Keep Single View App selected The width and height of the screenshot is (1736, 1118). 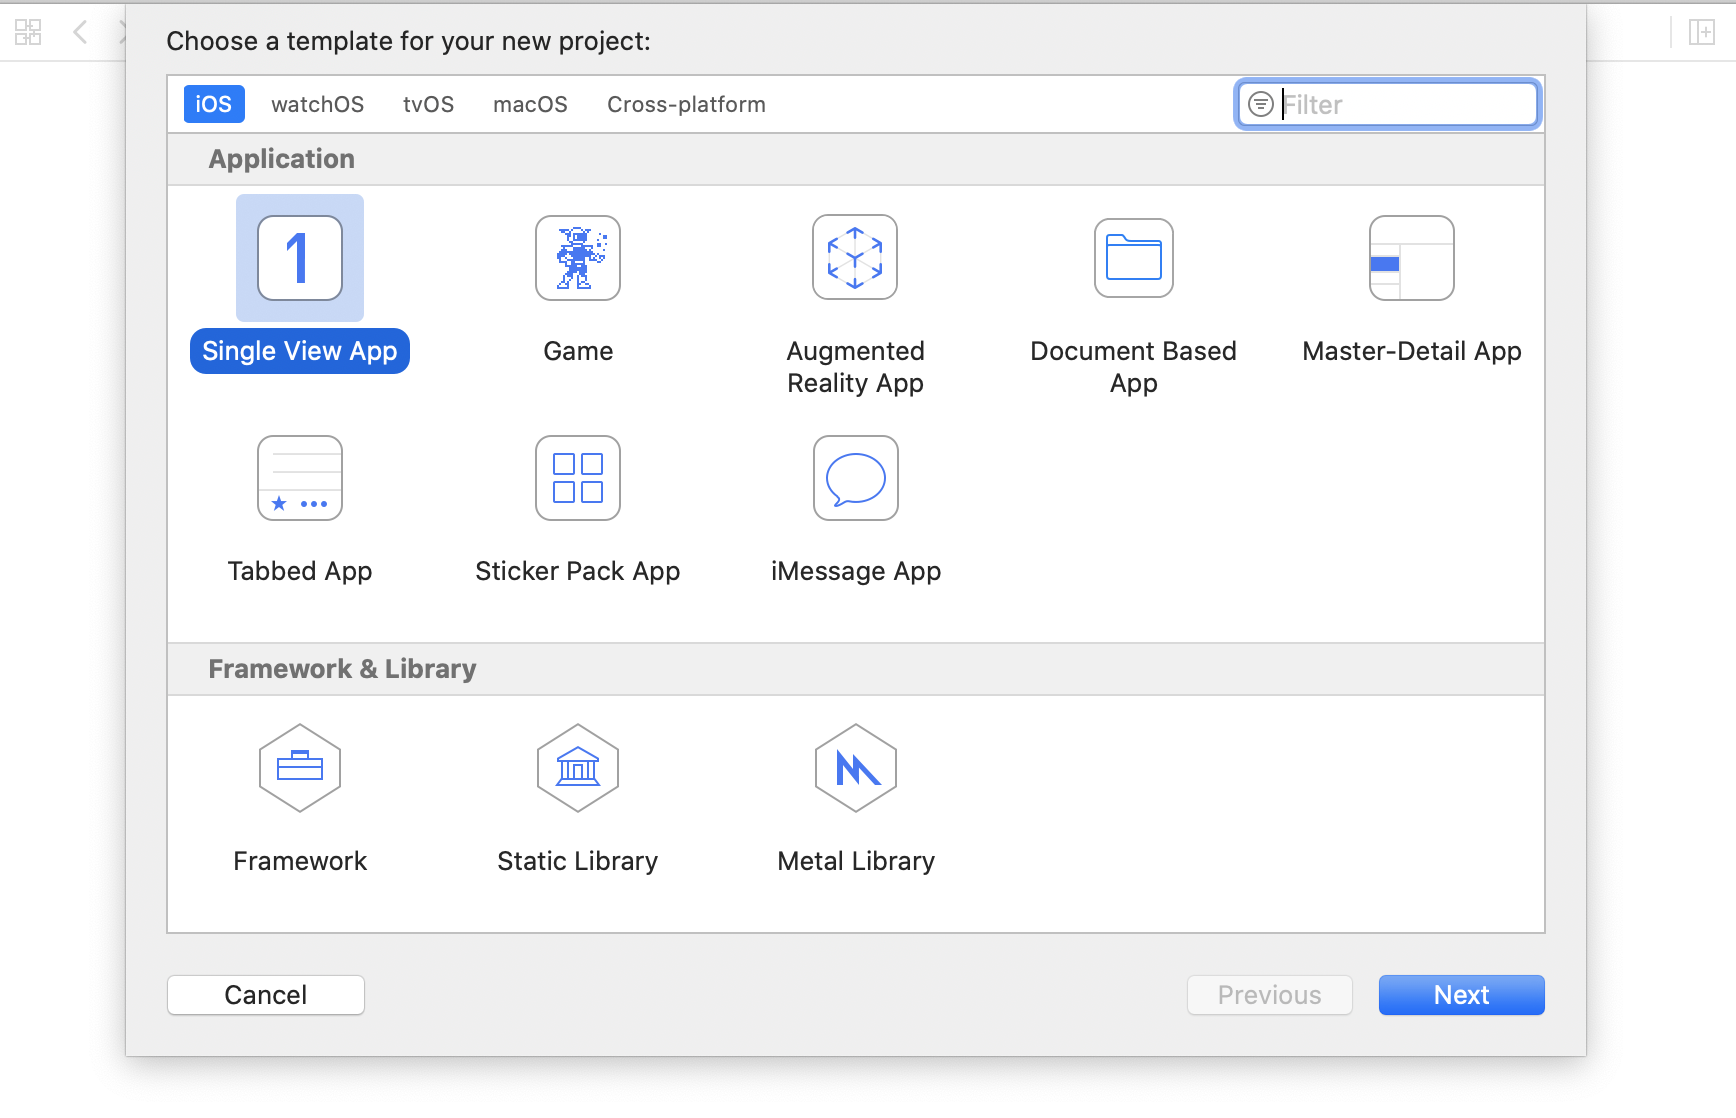299,258
